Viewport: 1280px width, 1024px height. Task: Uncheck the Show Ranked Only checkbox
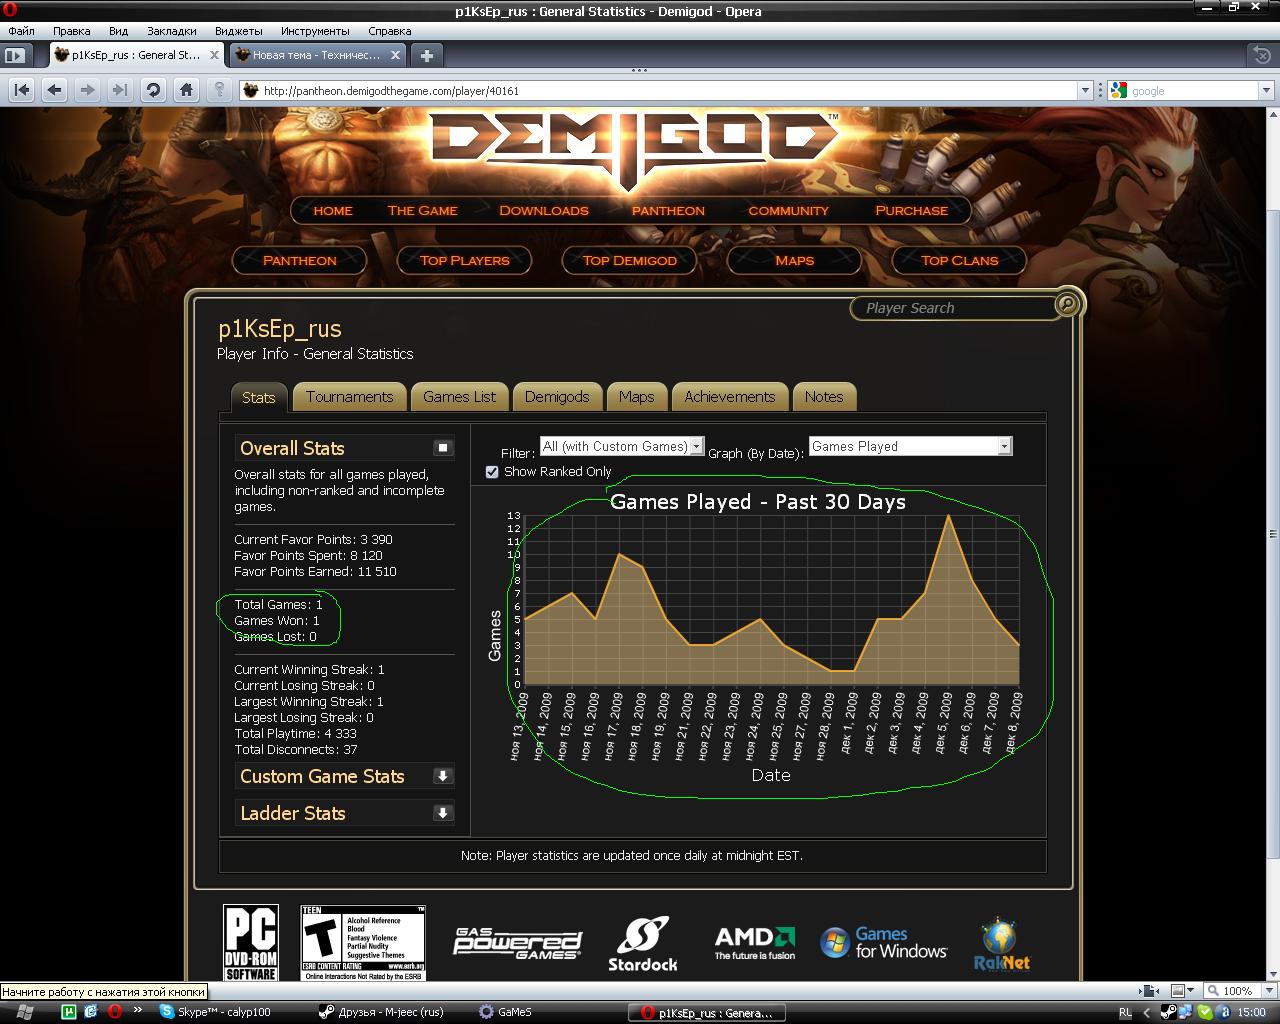[492, 472]
